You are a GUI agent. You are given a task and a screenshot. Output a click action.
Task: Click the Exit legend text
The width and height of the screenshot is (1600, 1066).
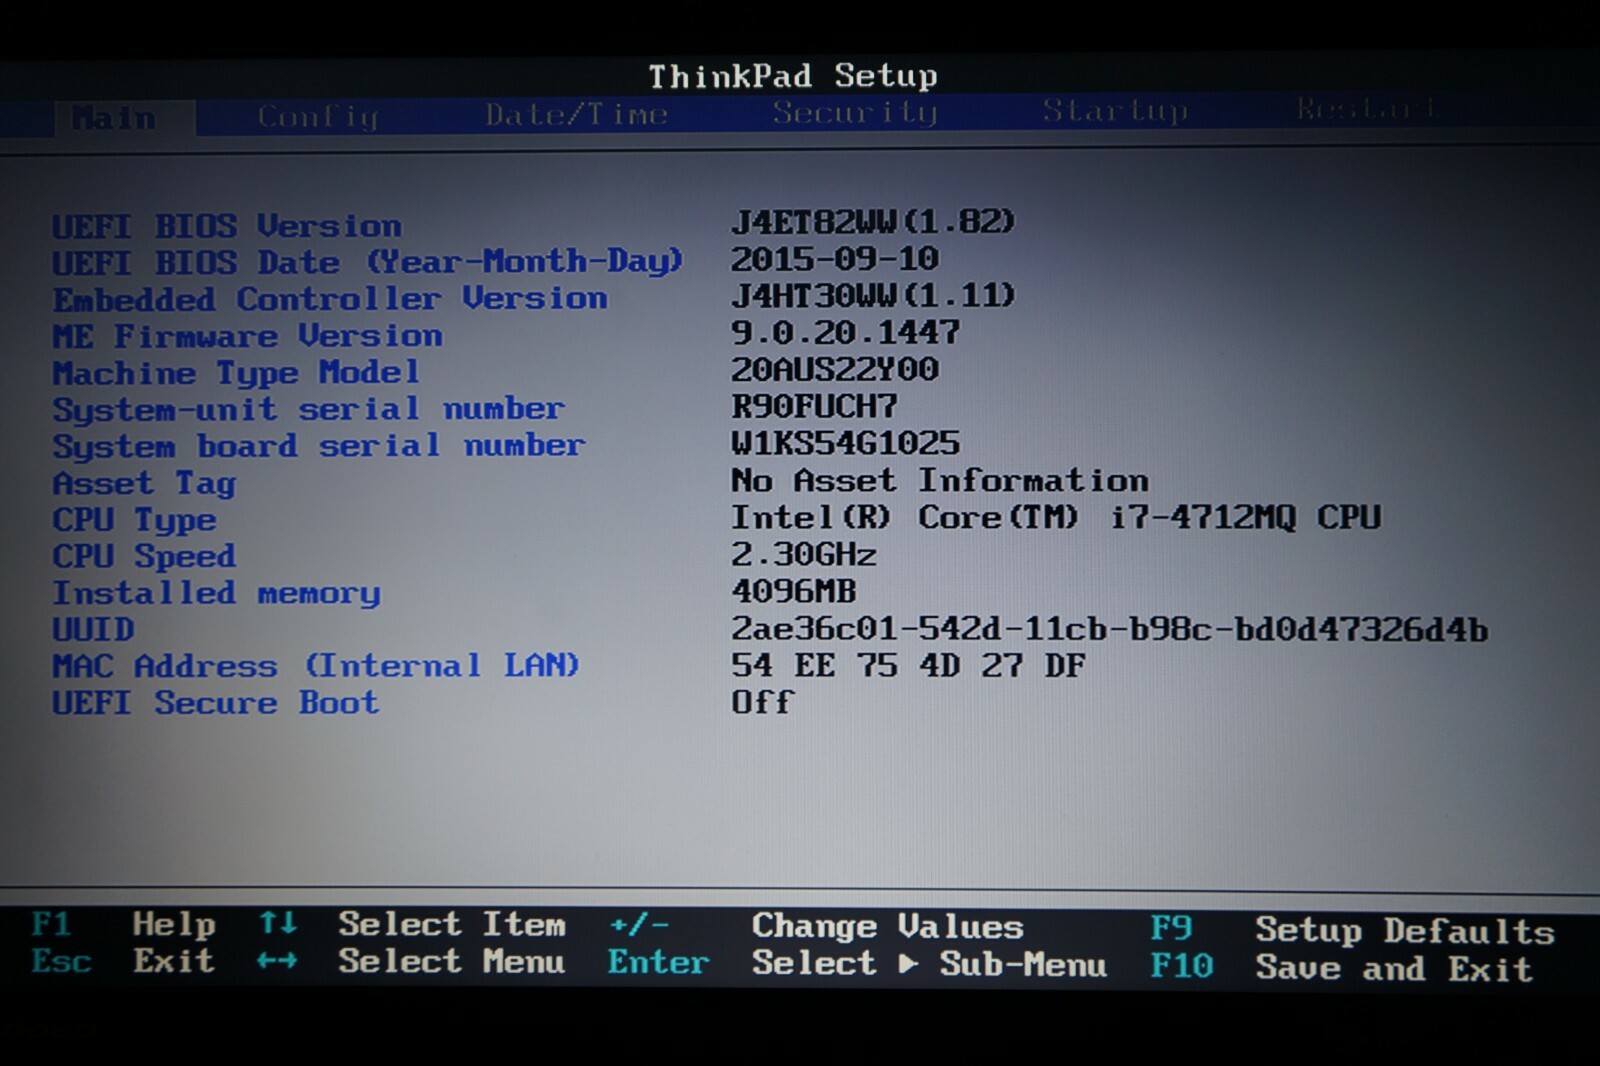click(174, 961)
